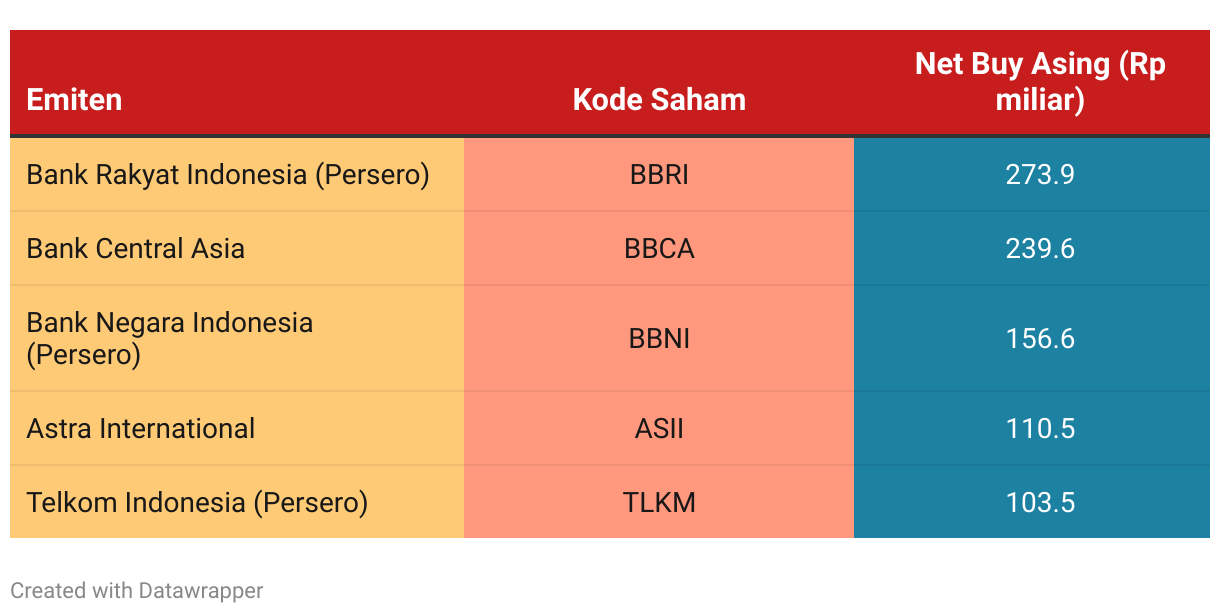Select the Bank Central Asia cell
Image resolution: width=1220 pixels, height=614 pixels.
click(237, 249)
